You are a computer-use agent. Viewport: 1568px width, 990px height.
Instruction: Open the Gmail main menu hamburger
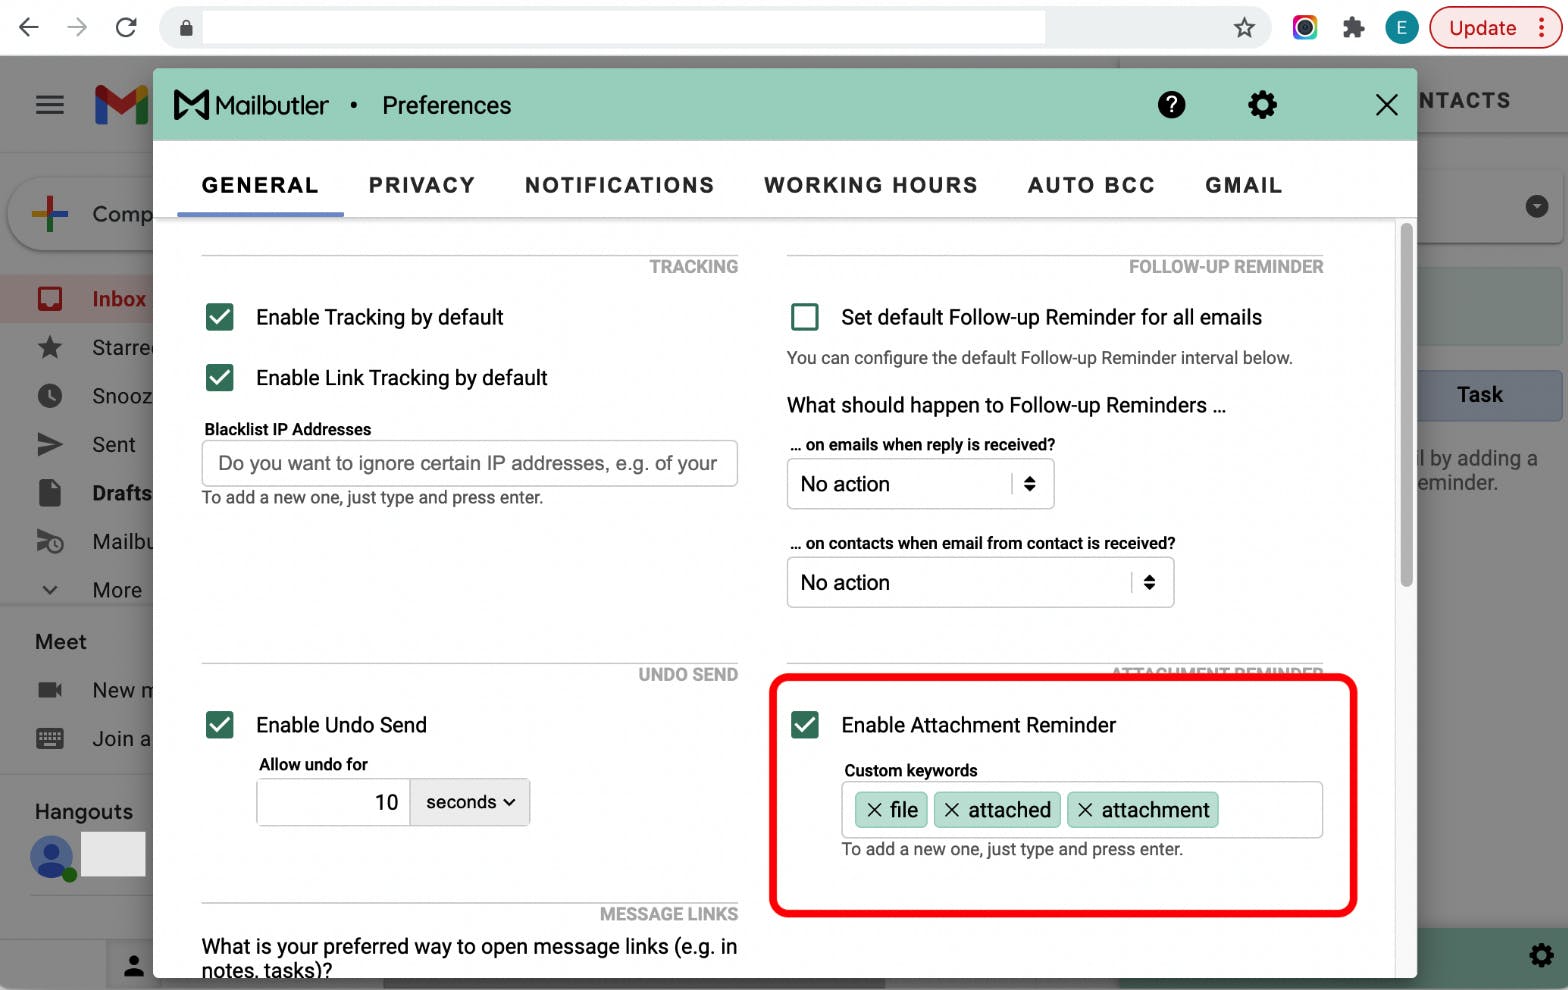50,105
